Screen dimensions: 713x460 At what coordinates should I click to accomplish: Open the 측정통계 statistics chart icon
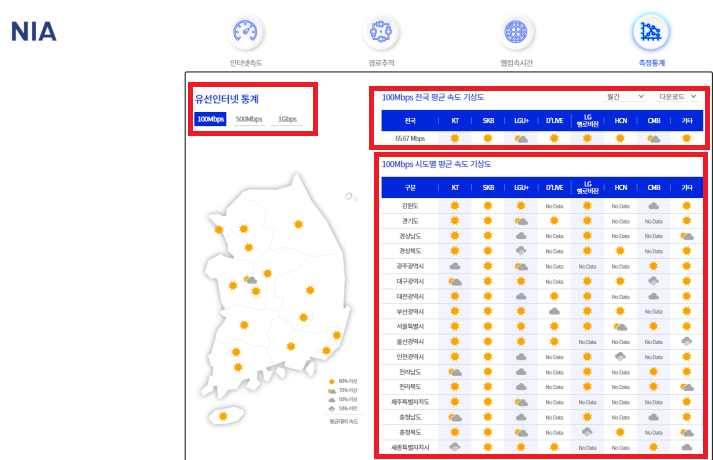651,32
